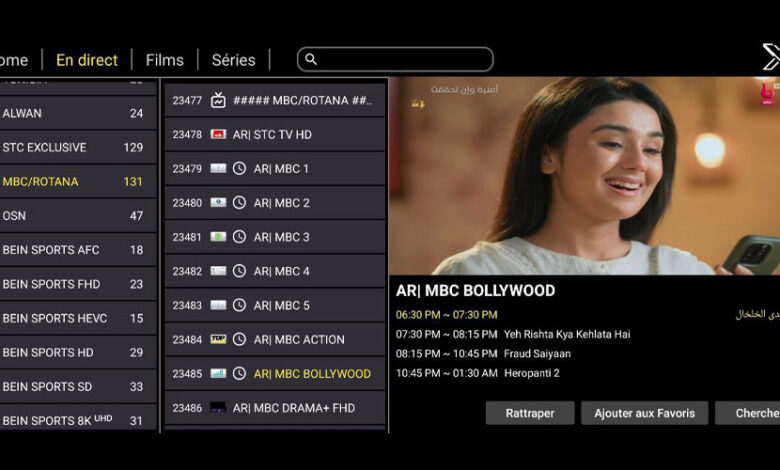
Task: Click the MBC DRAMA+ FHD channel logo
Action: (218, 408)
